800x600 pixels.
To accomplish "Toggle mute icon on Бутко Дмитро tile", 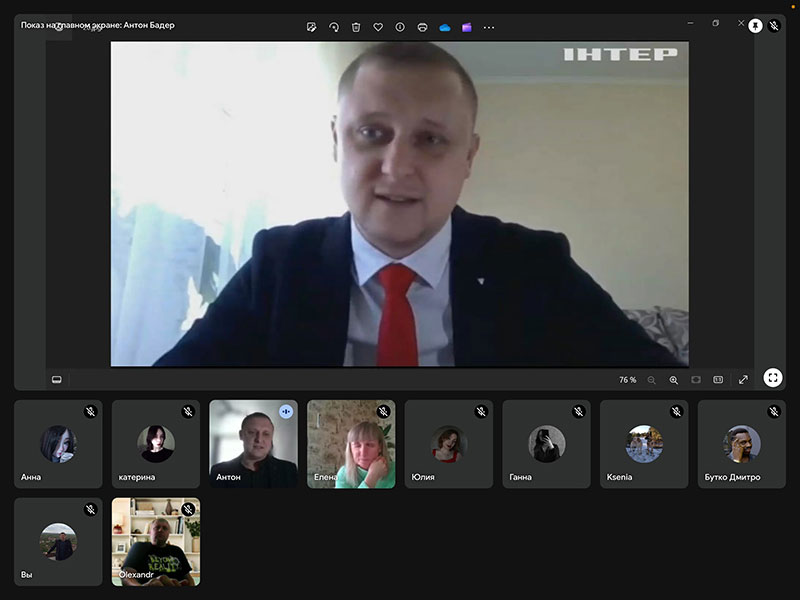I will [774, 411].
